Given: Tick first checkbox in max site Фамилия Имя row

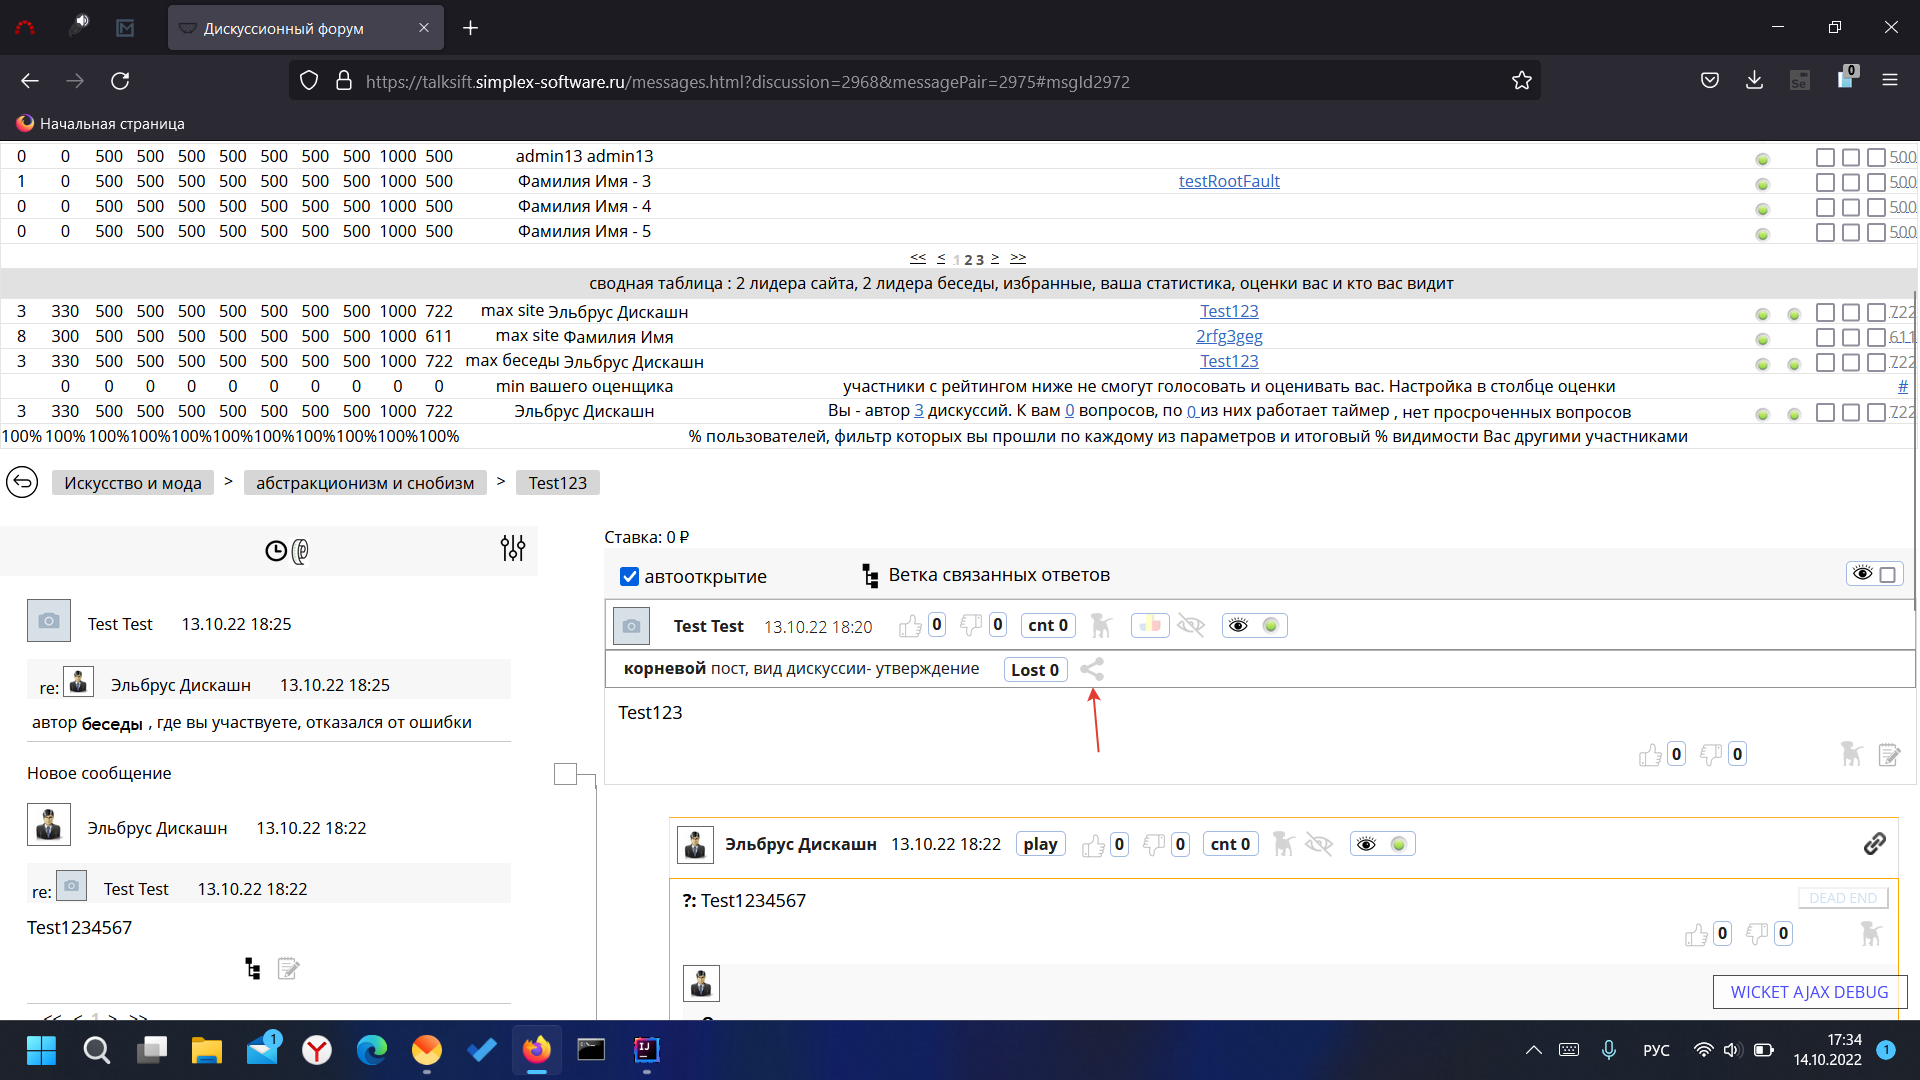Looking at the screenshot, I should click(1825, 338).
